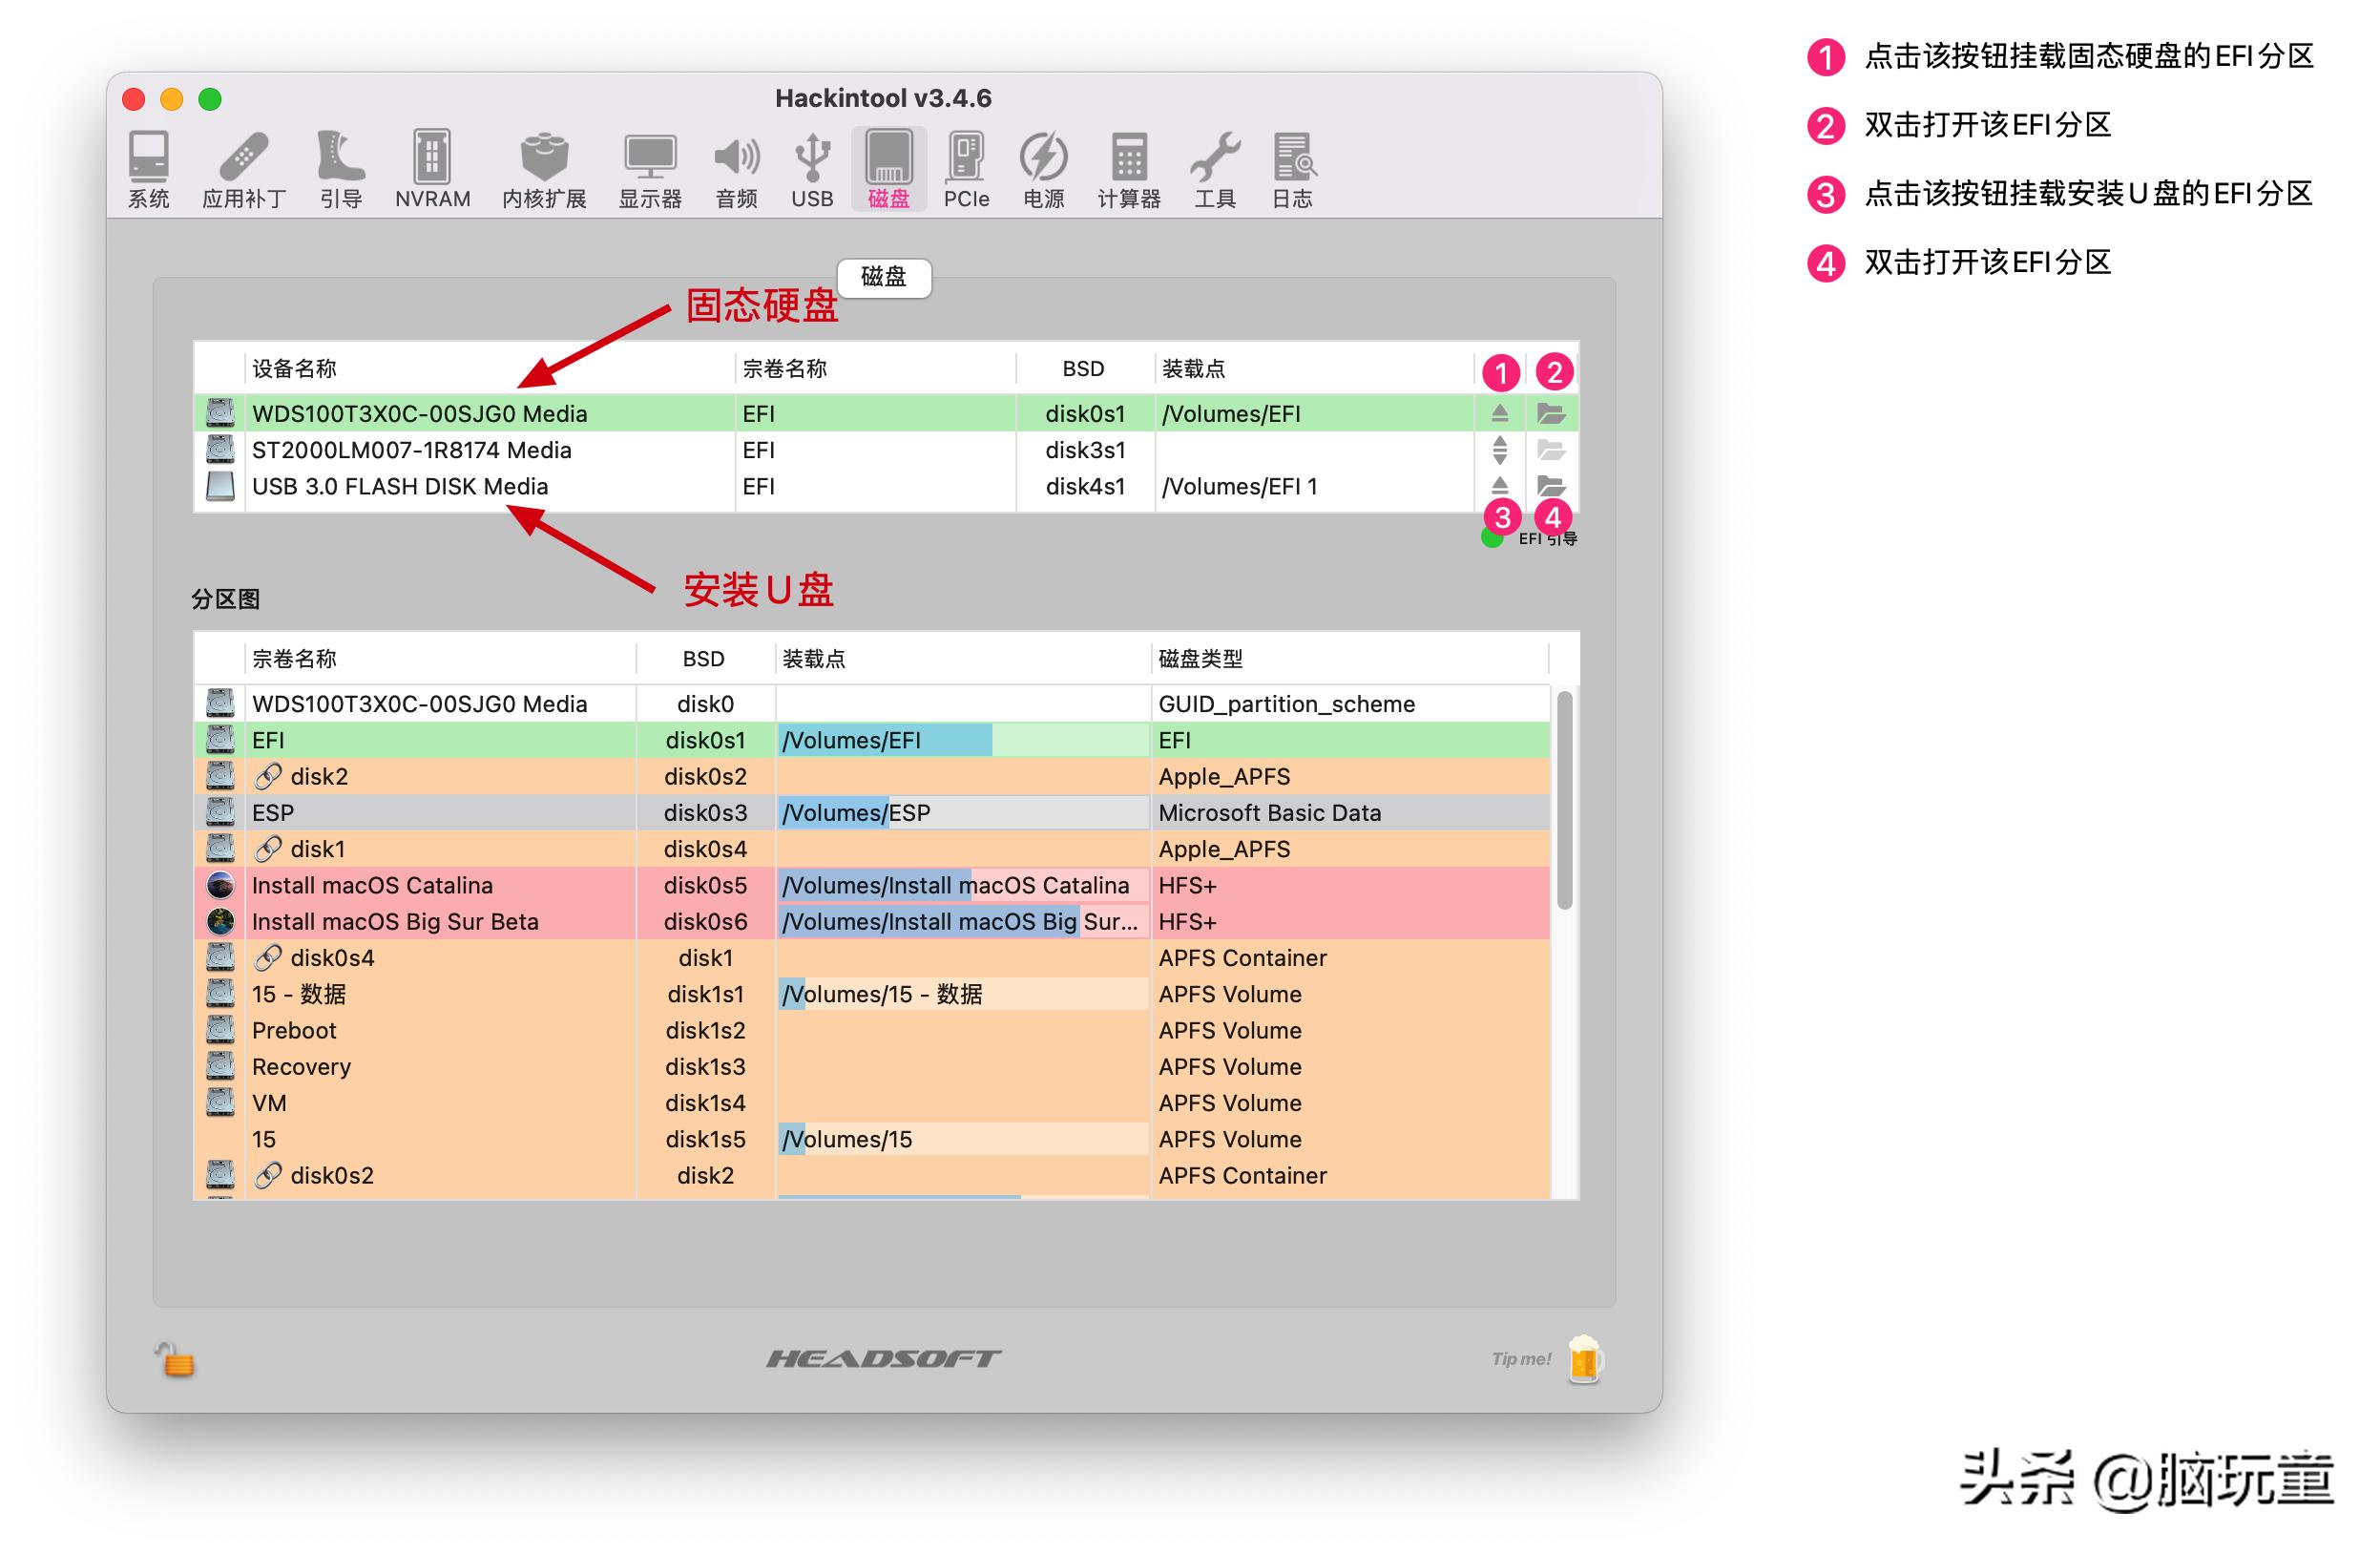2380x1554 pixels.
Task: Unmount EFI of USB 3.0 FLASH DISK
Action: pyautogui.click(x=1499, y=486)
